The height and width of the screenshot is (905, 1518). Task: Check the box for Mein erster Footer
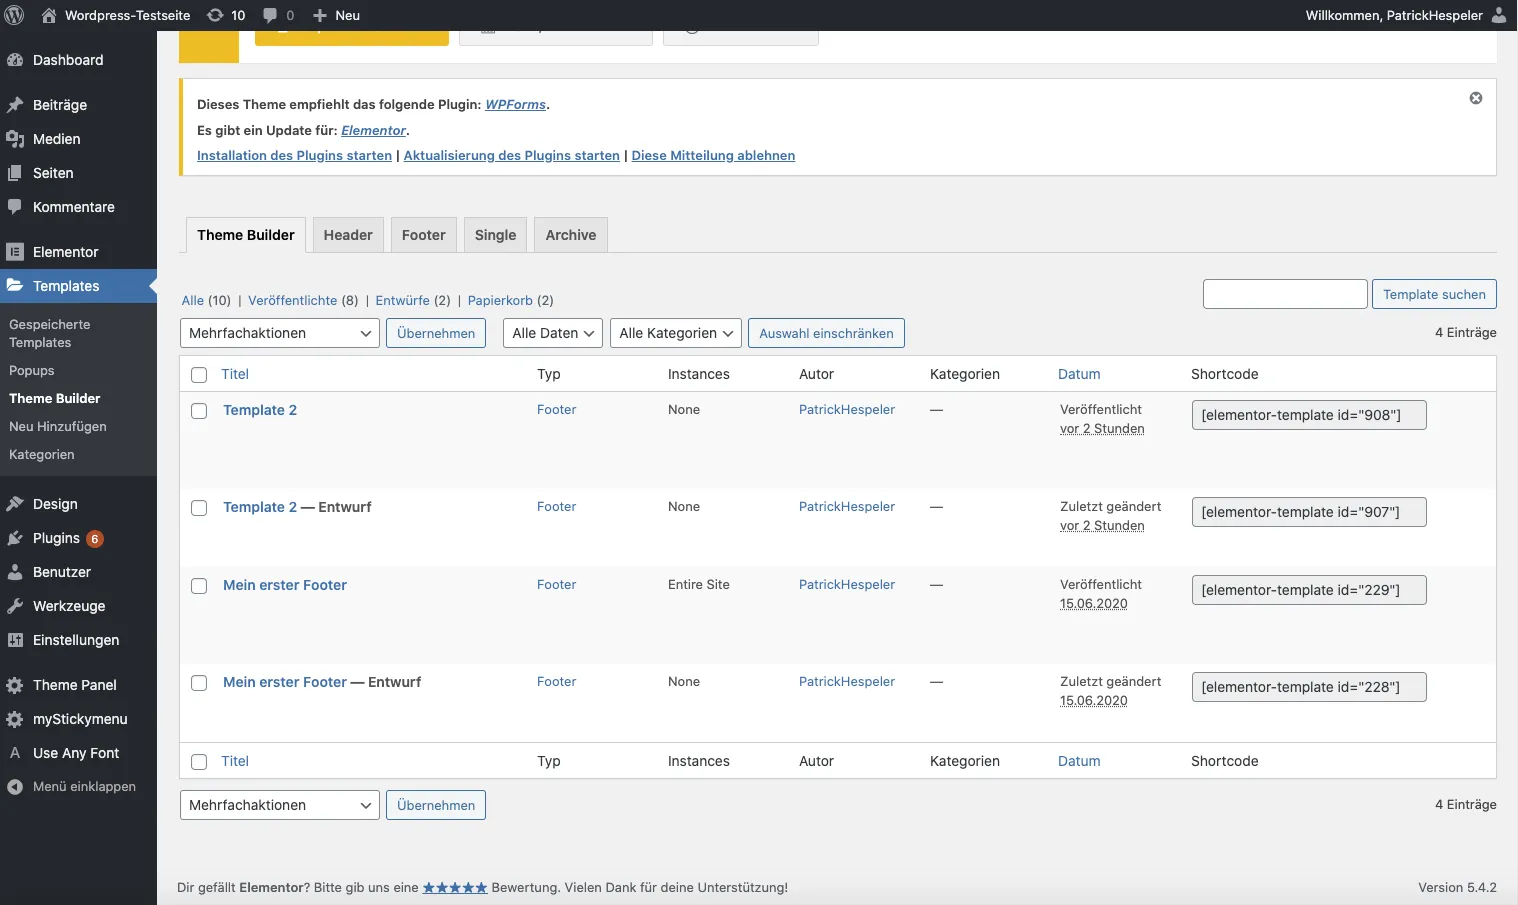pyautogui.click(x=199, y=586)
